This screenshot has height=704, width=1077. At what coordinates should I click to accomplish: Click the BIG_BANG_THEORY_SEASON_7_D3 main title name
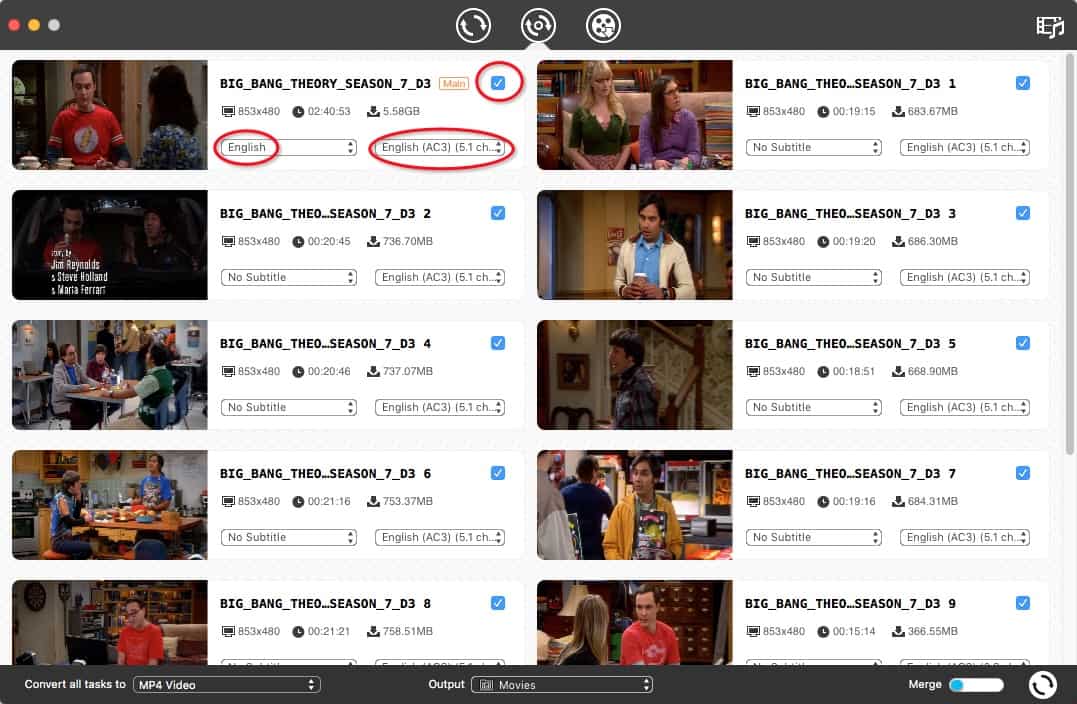[x=325, y=83]
